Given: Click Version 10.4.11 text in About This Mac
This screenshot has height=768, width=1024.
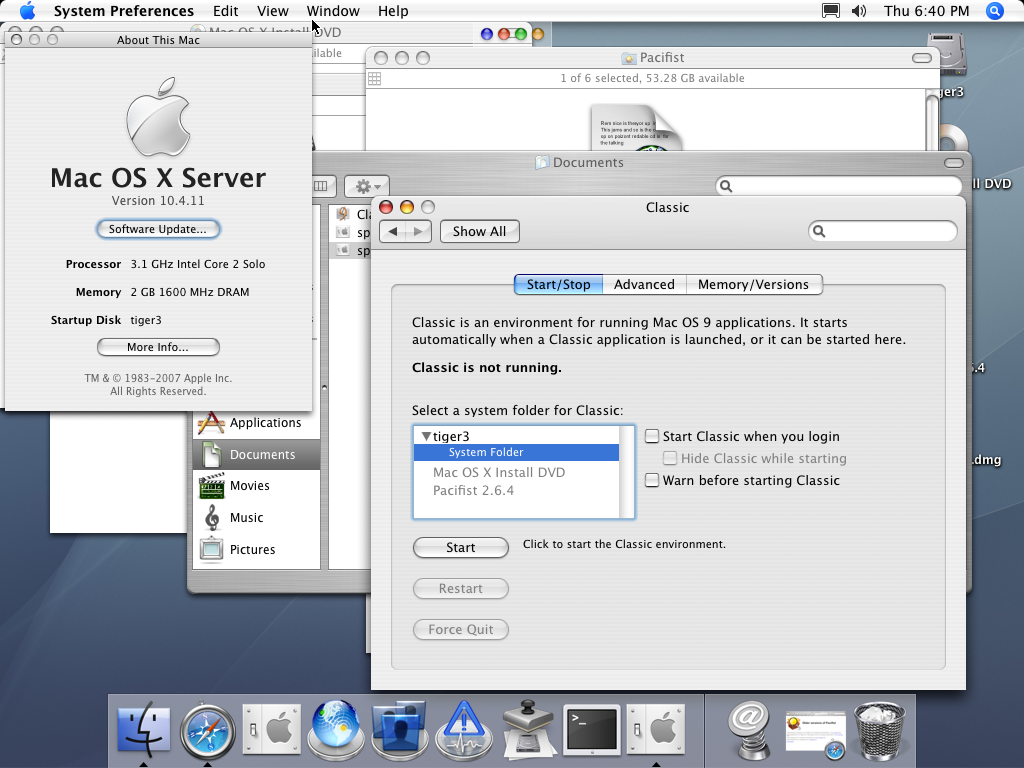Looking at the screenshot, I should tap(158, 200).
